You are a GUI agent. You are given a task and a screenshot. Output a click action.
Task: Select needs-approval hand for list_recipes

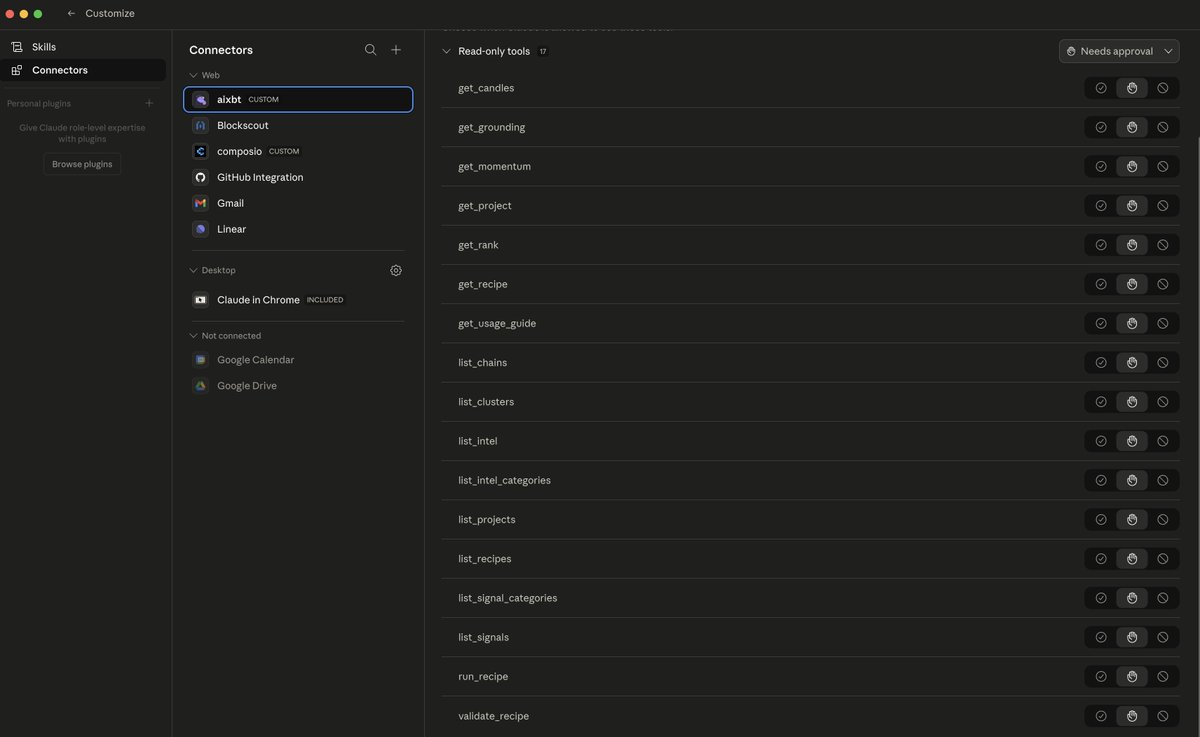(x=1132, y=559)
